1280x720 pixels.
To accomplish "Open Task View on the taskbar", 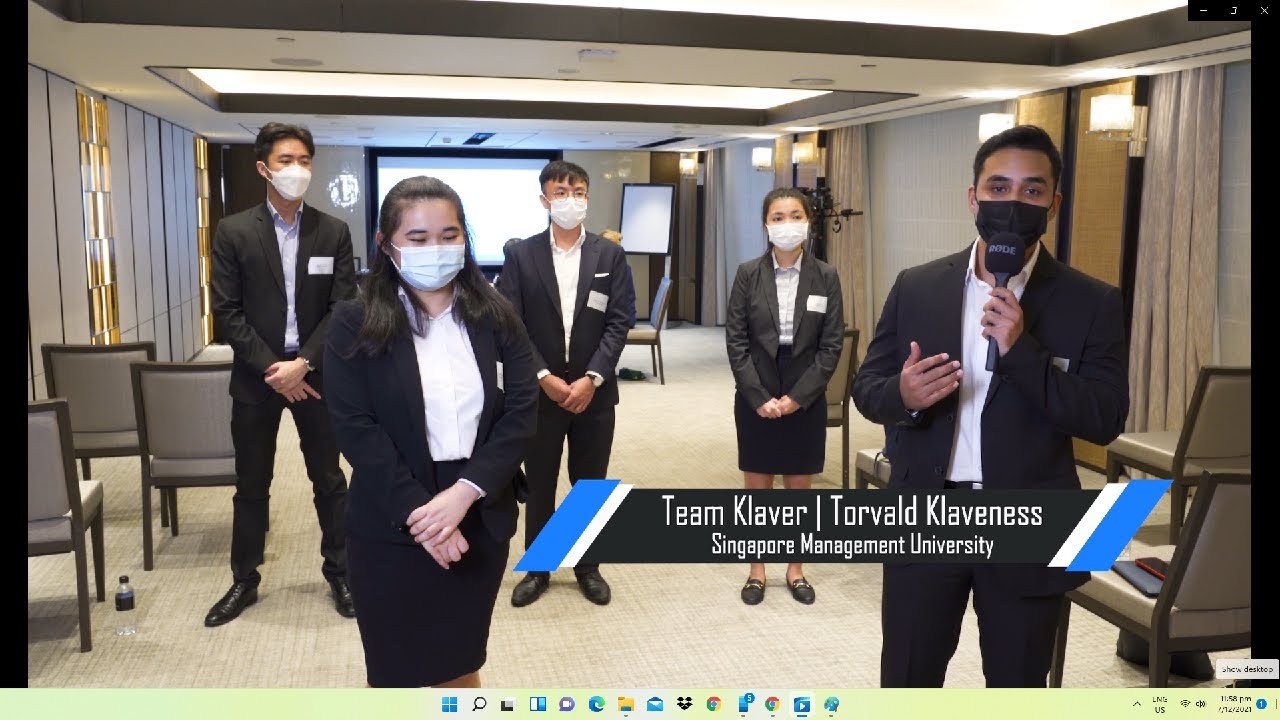I will [x=508, y=704].
